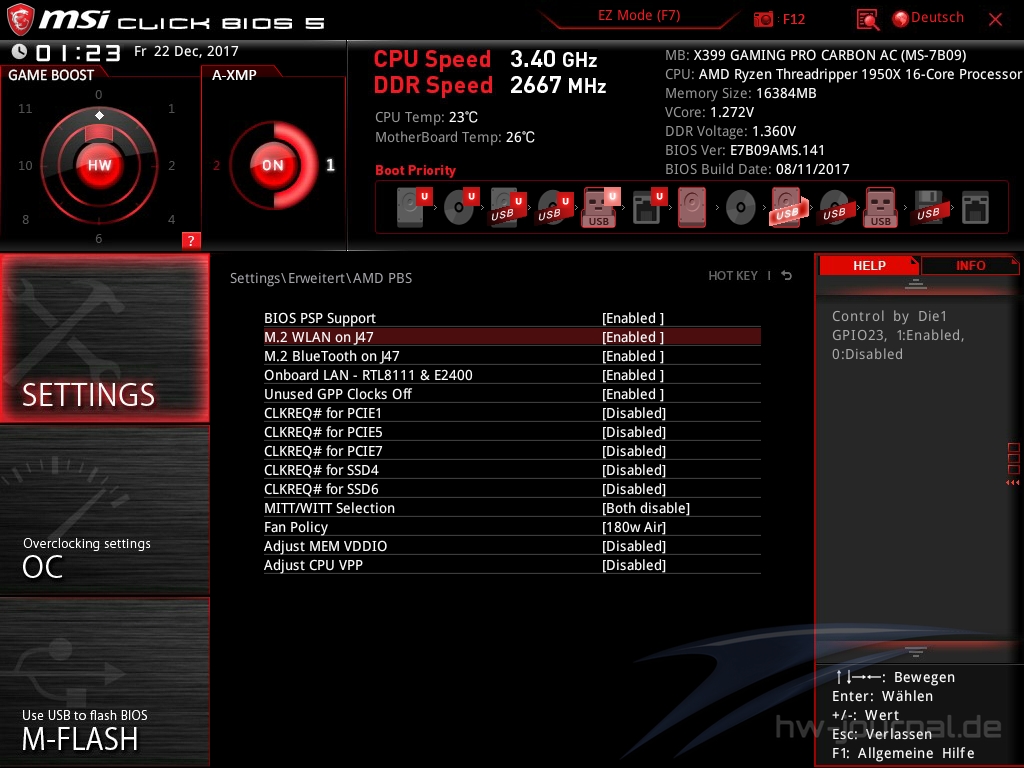The image size is (1024, 768).
Task: Click the Boot Priority heading
Action: coord(415,170)
